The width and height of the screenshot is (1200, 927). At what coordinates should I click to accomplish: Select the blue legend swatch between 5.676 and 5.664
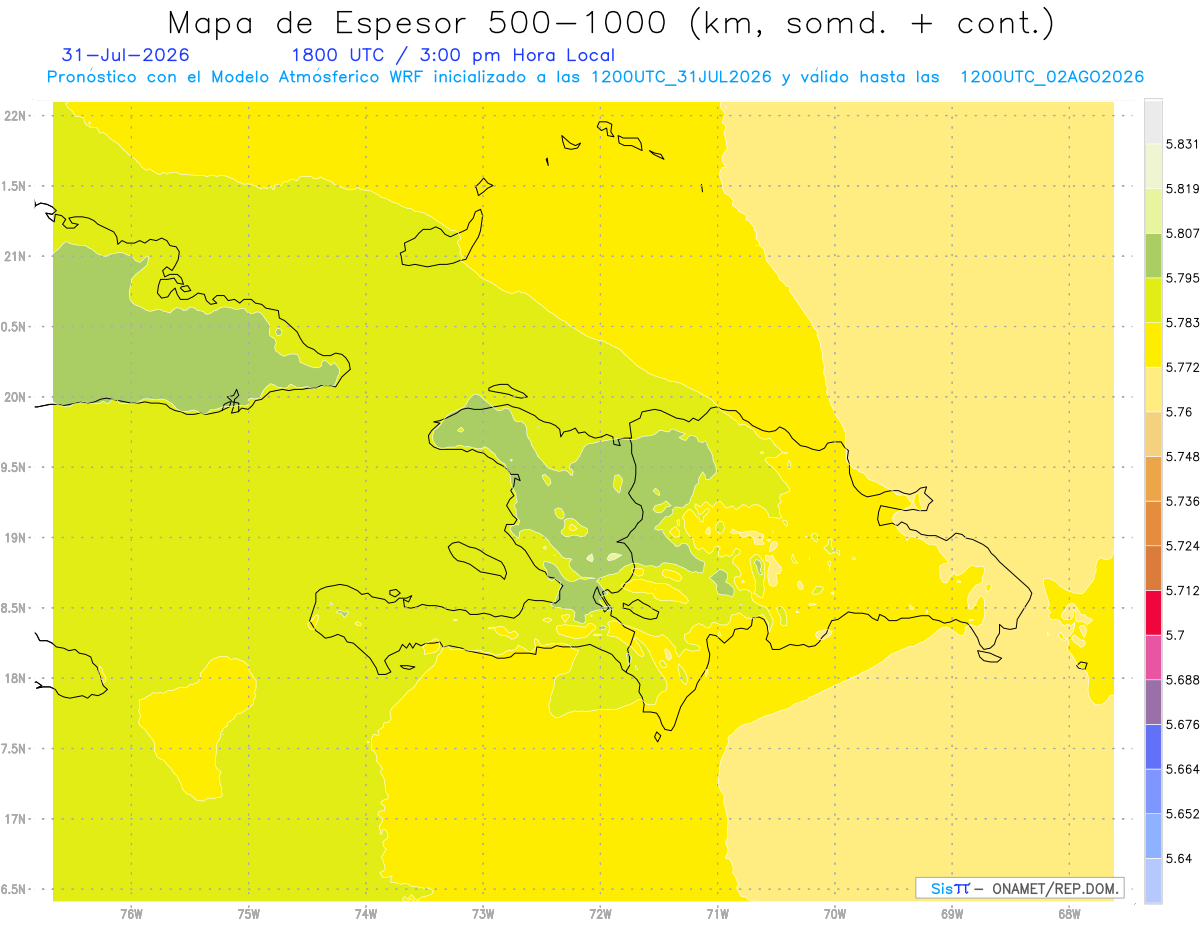(x=1153, y=746)
